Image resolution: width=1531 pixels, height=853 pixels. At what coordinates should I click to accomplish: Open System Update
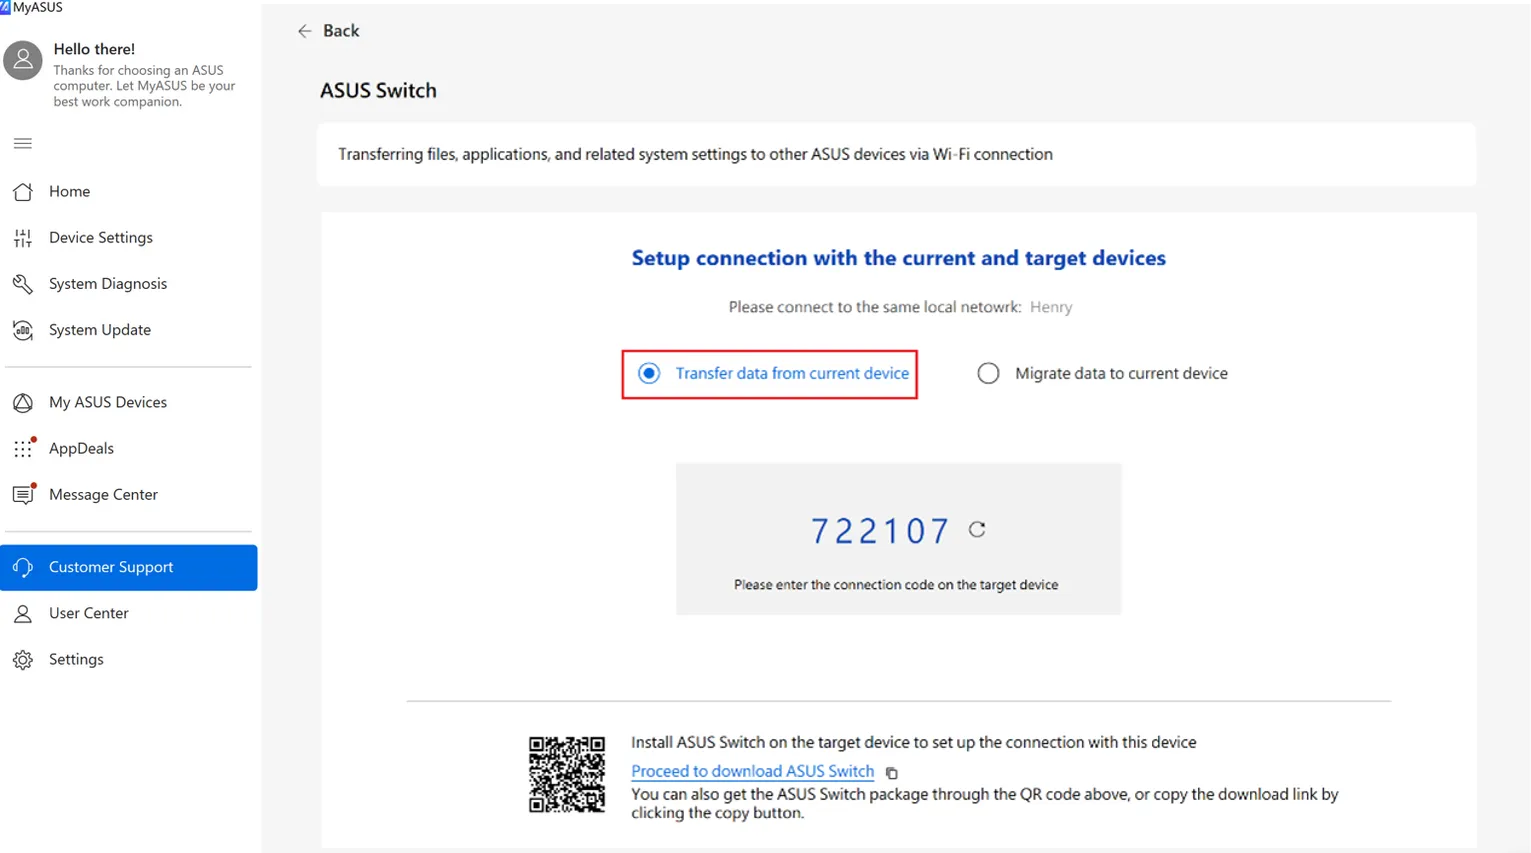(x=100, y=329)
